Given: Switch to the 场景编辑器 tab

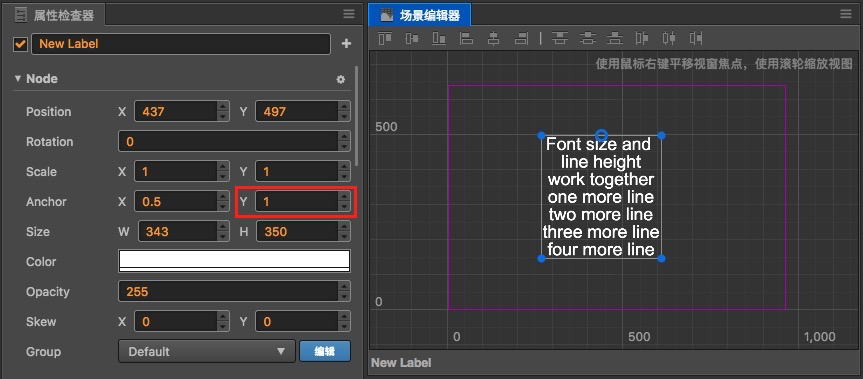Looking at the screenshot, I should tap(420, 15).
